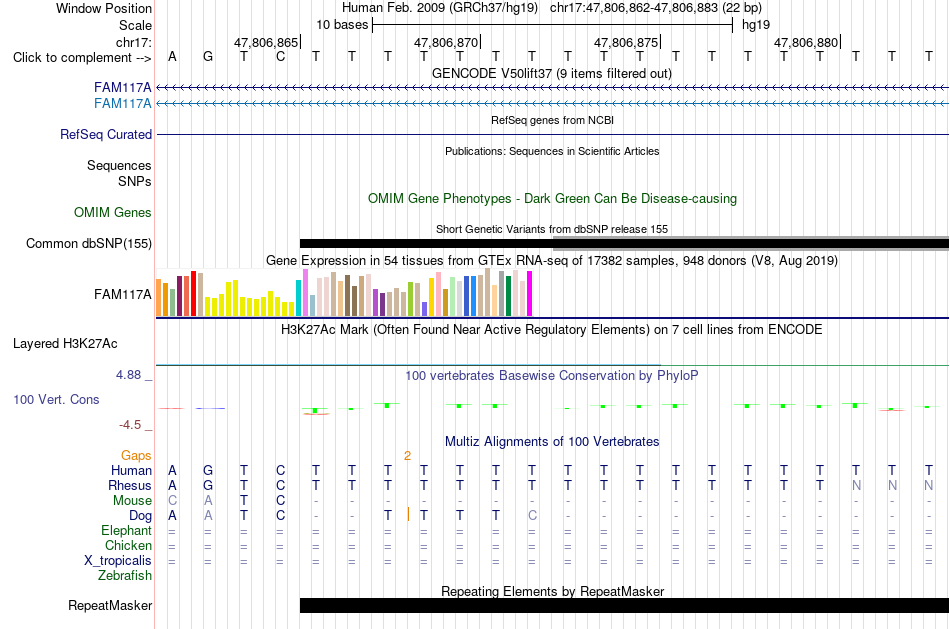The image size is (950, 629).
Task: Click the teal bar in GTEx chart
Action: coord(298,298)
